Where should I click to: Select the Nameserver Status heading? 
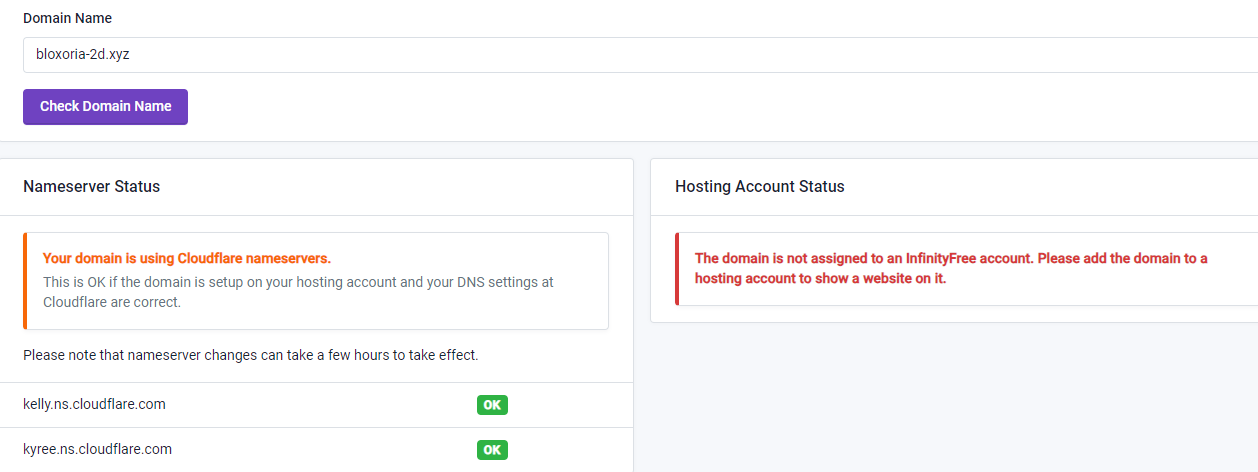click(x=91, y=186)
